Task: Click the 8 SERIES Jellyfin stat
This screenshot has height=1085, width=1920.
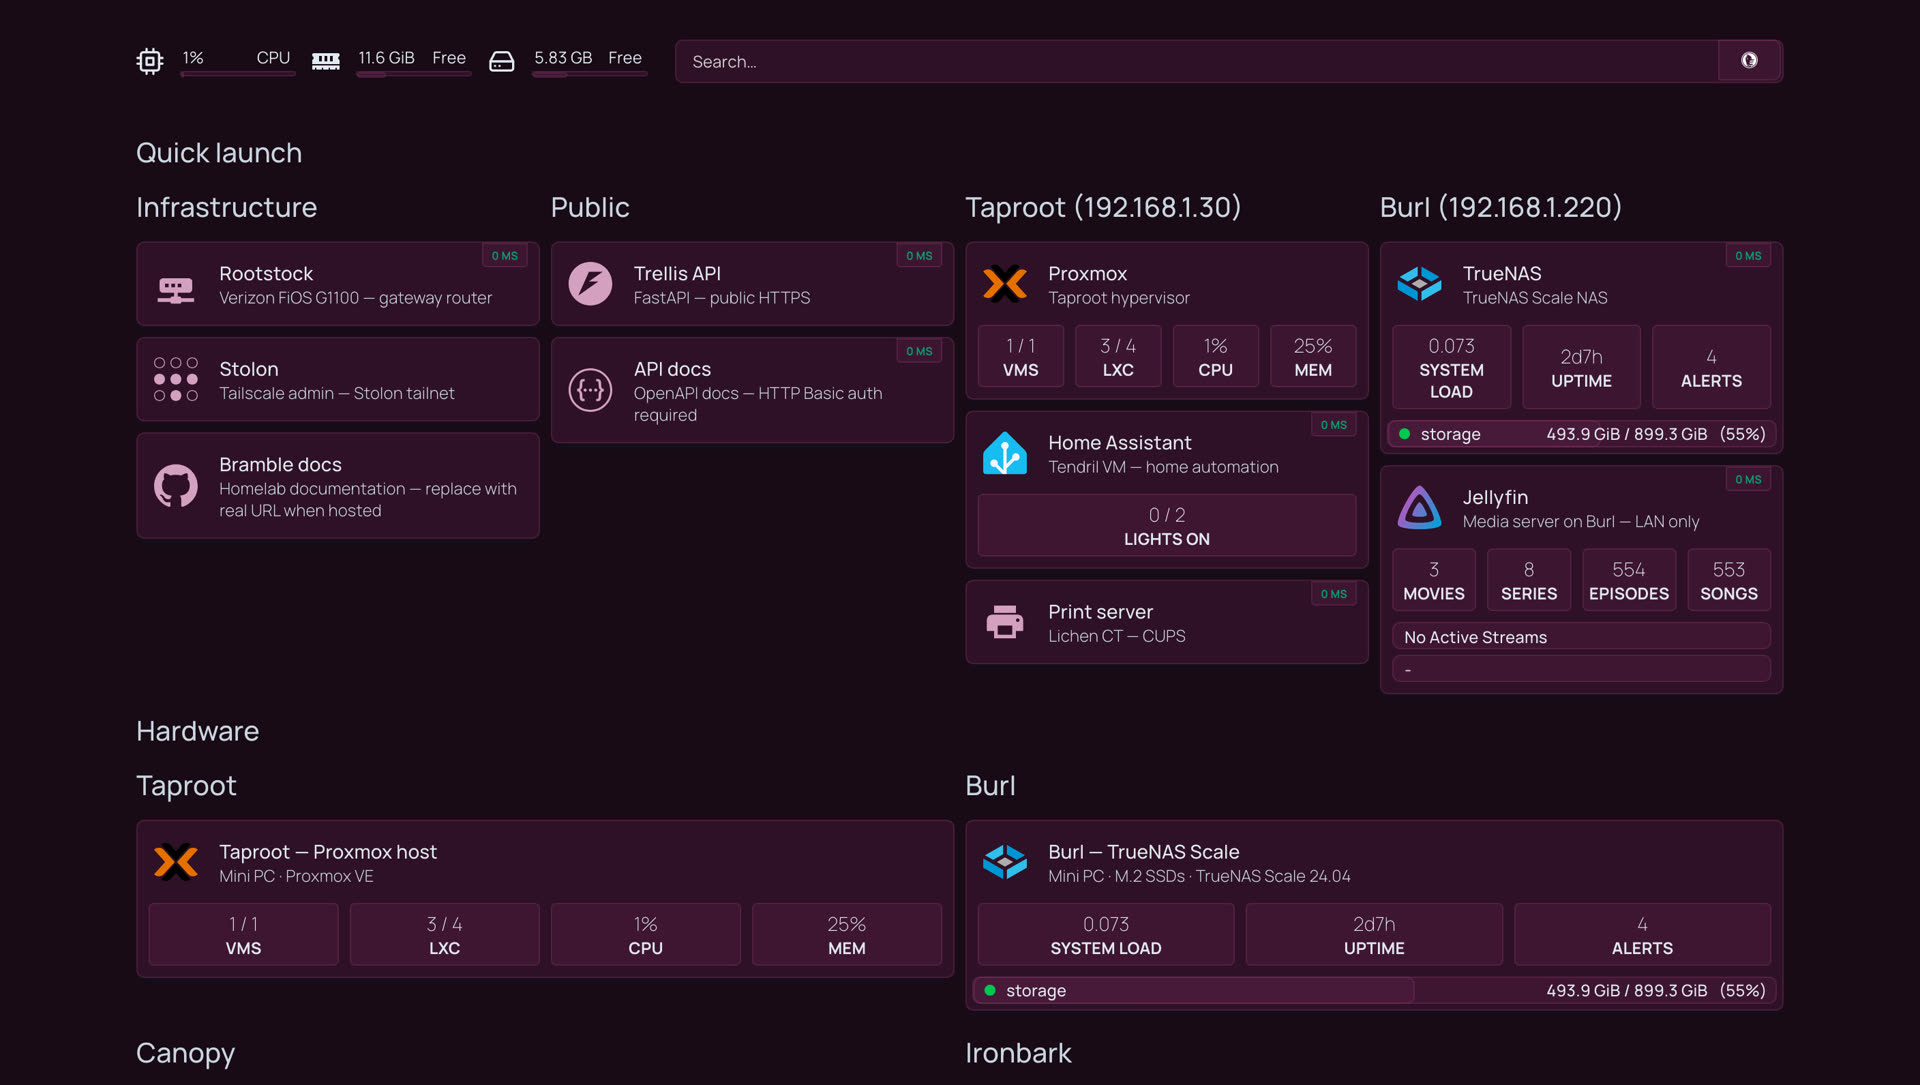Action: (1529, 581)
